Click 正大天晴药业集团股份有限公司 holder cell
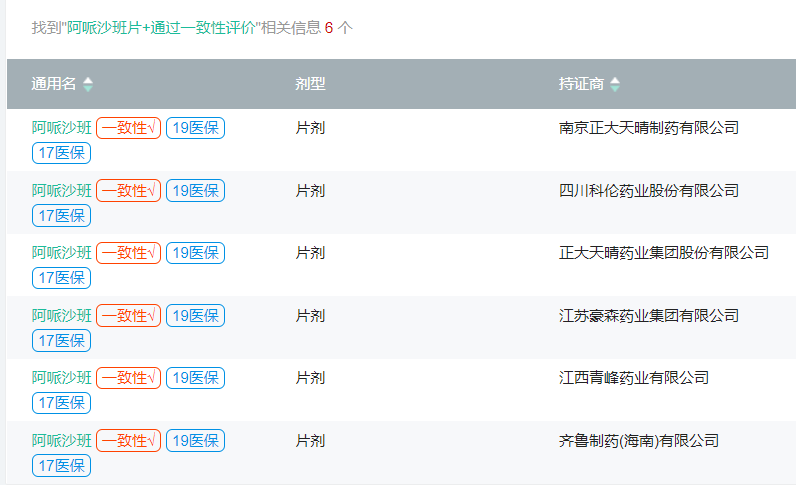 [664, 253]
